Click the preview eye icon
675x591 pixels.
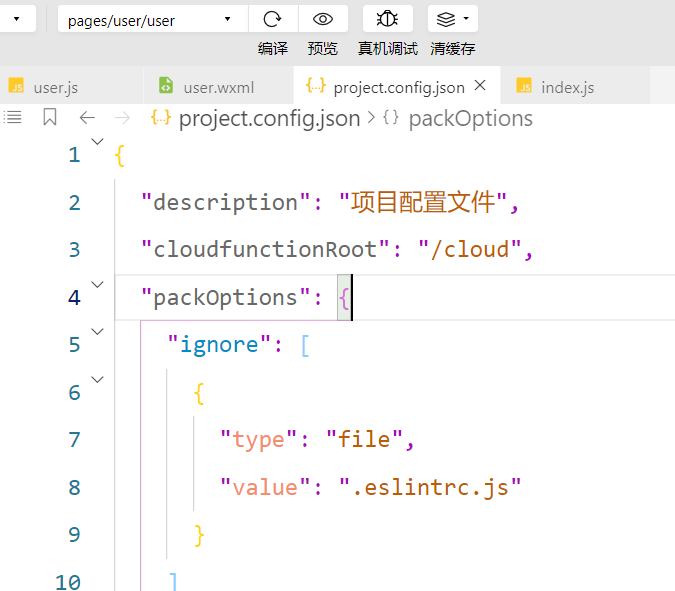[323, 19]
